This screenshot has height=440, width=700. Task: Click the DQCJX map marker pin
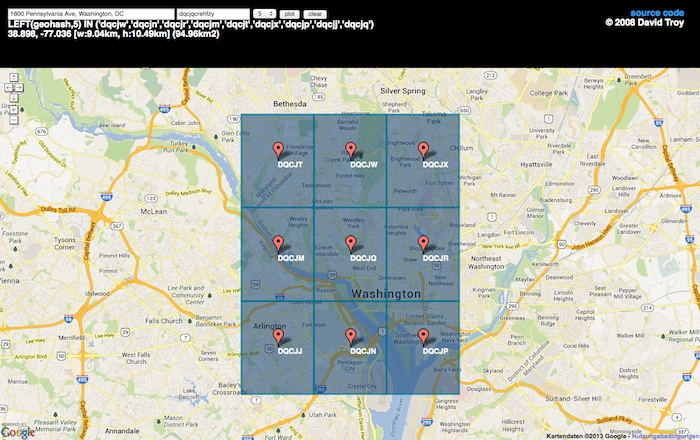point(423,151)
